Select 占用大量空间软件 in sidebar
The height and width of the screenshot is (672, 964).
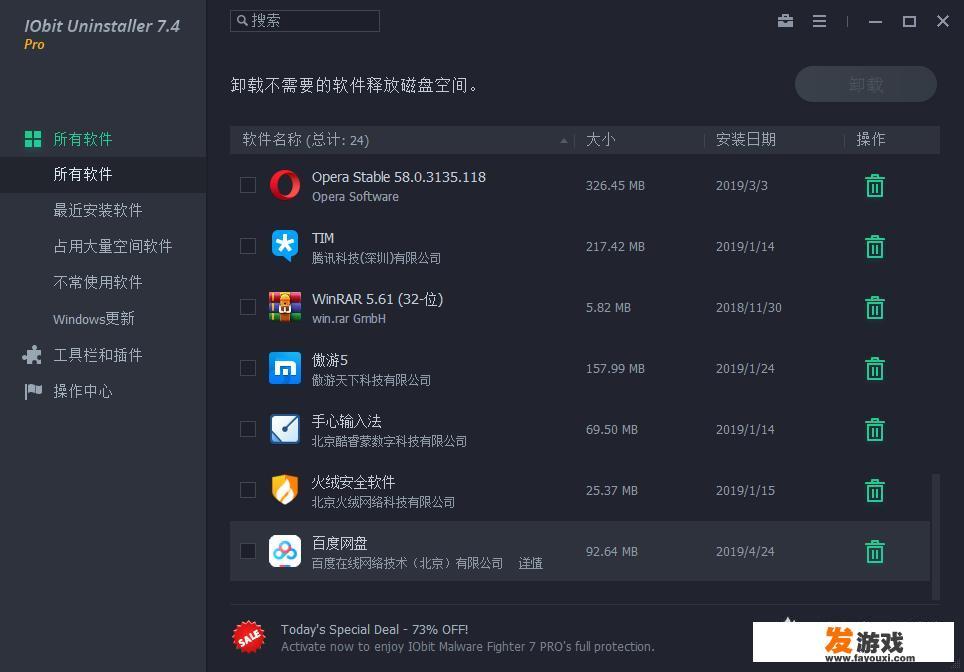pos(113,247)
